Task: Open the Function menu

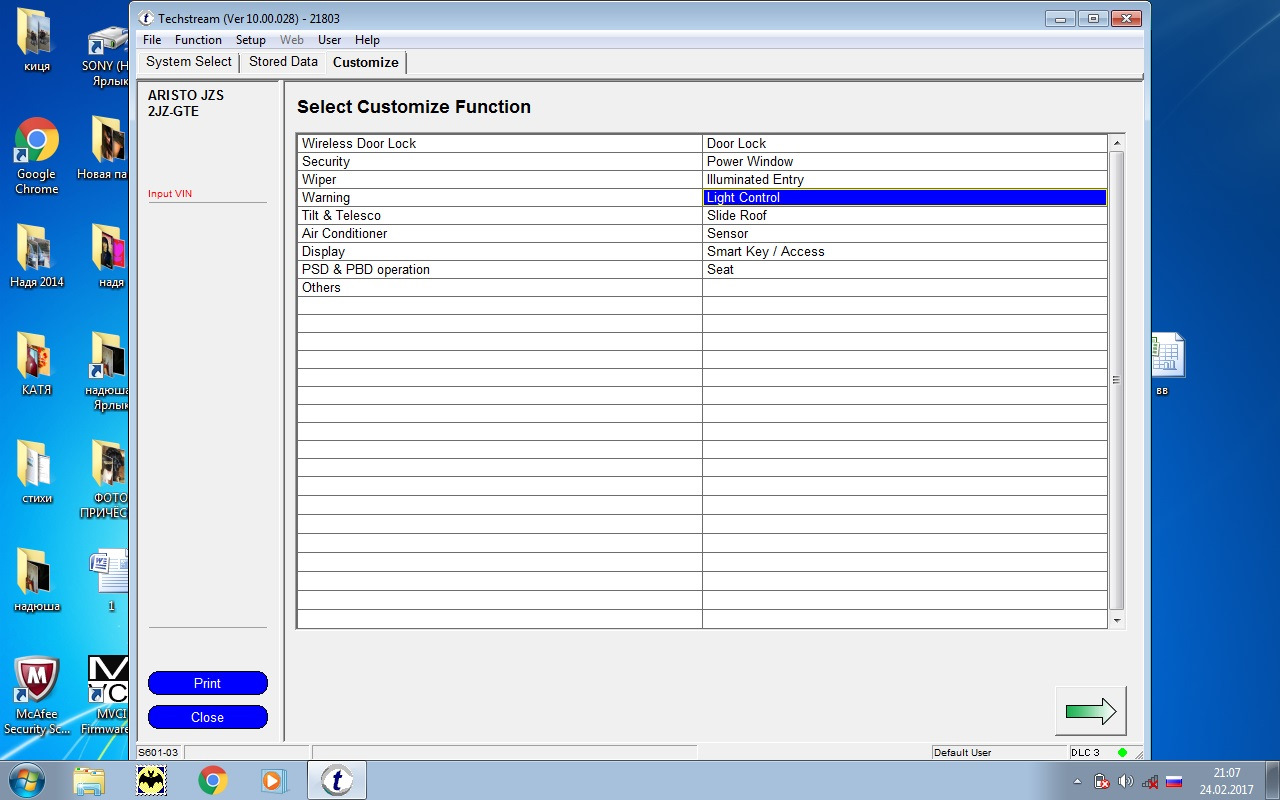Action: [x=198, y=40]
